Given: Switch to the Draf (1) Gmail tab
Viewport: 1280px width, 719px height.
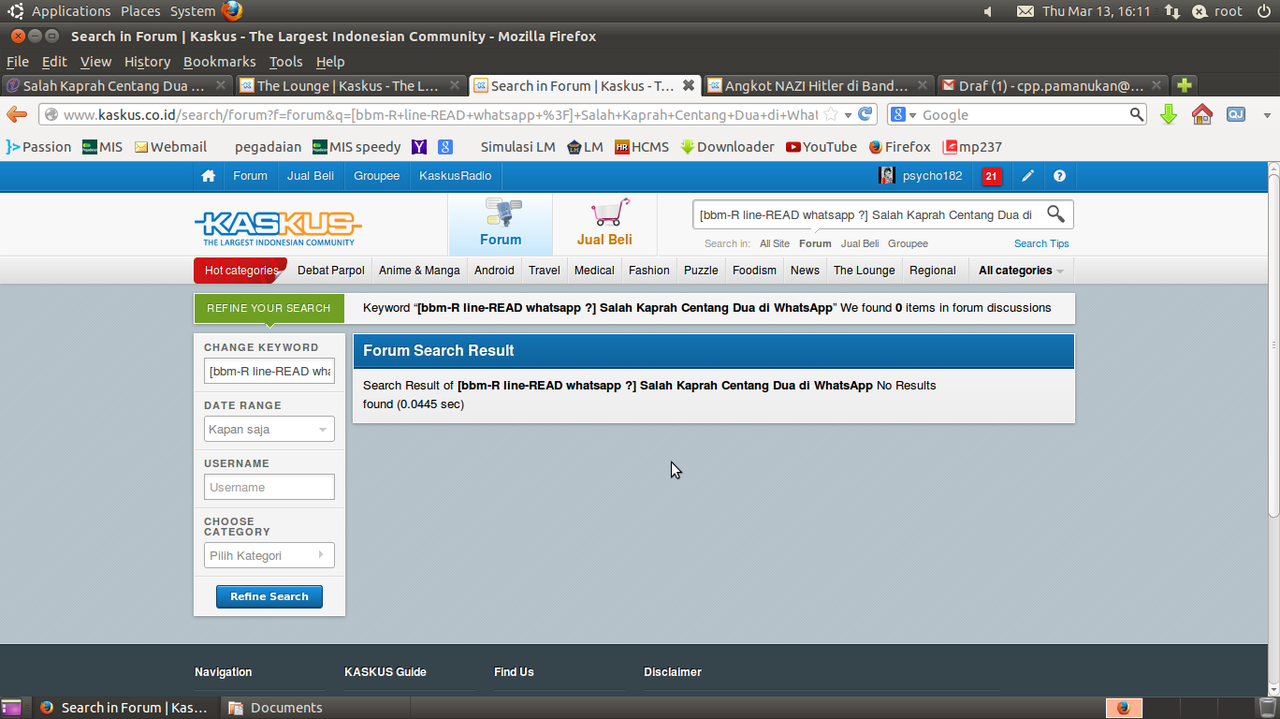Looking at the screenshot, I should click(x=1052, y=85).
